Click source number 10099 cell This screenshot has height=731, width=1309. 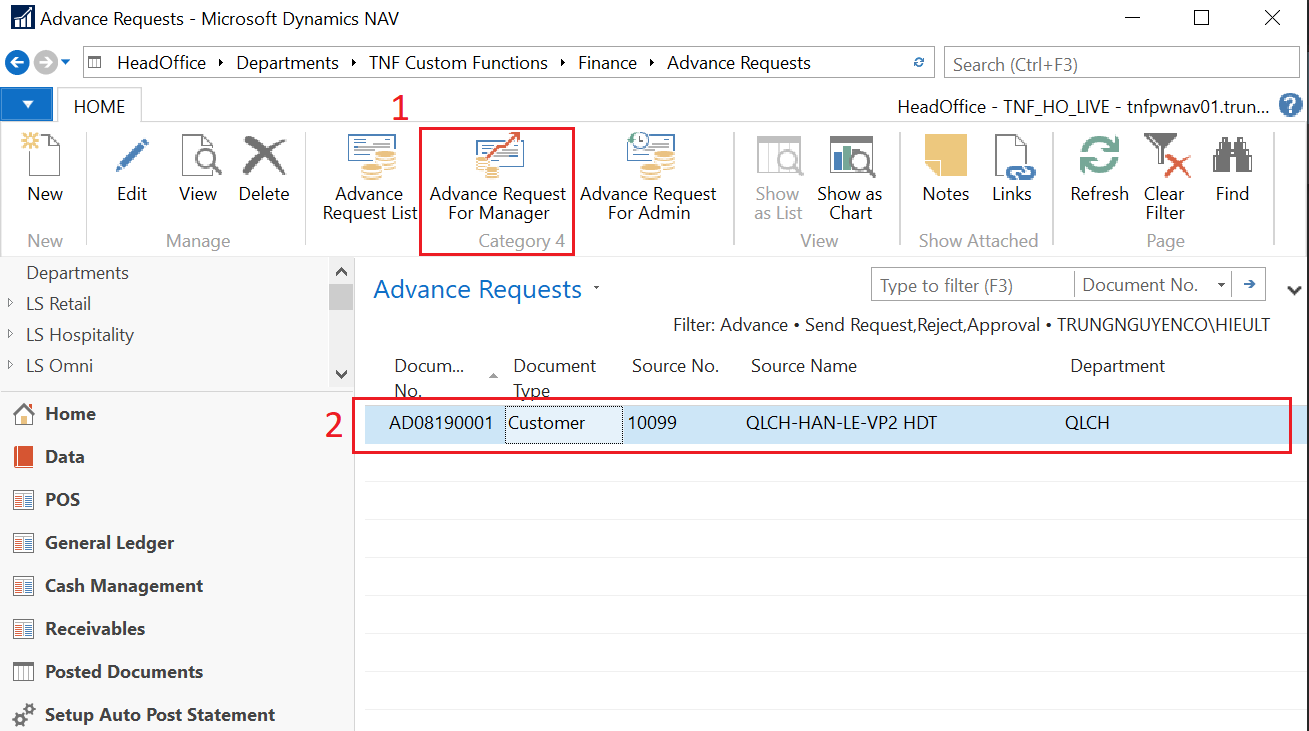(x=652, y=423)
